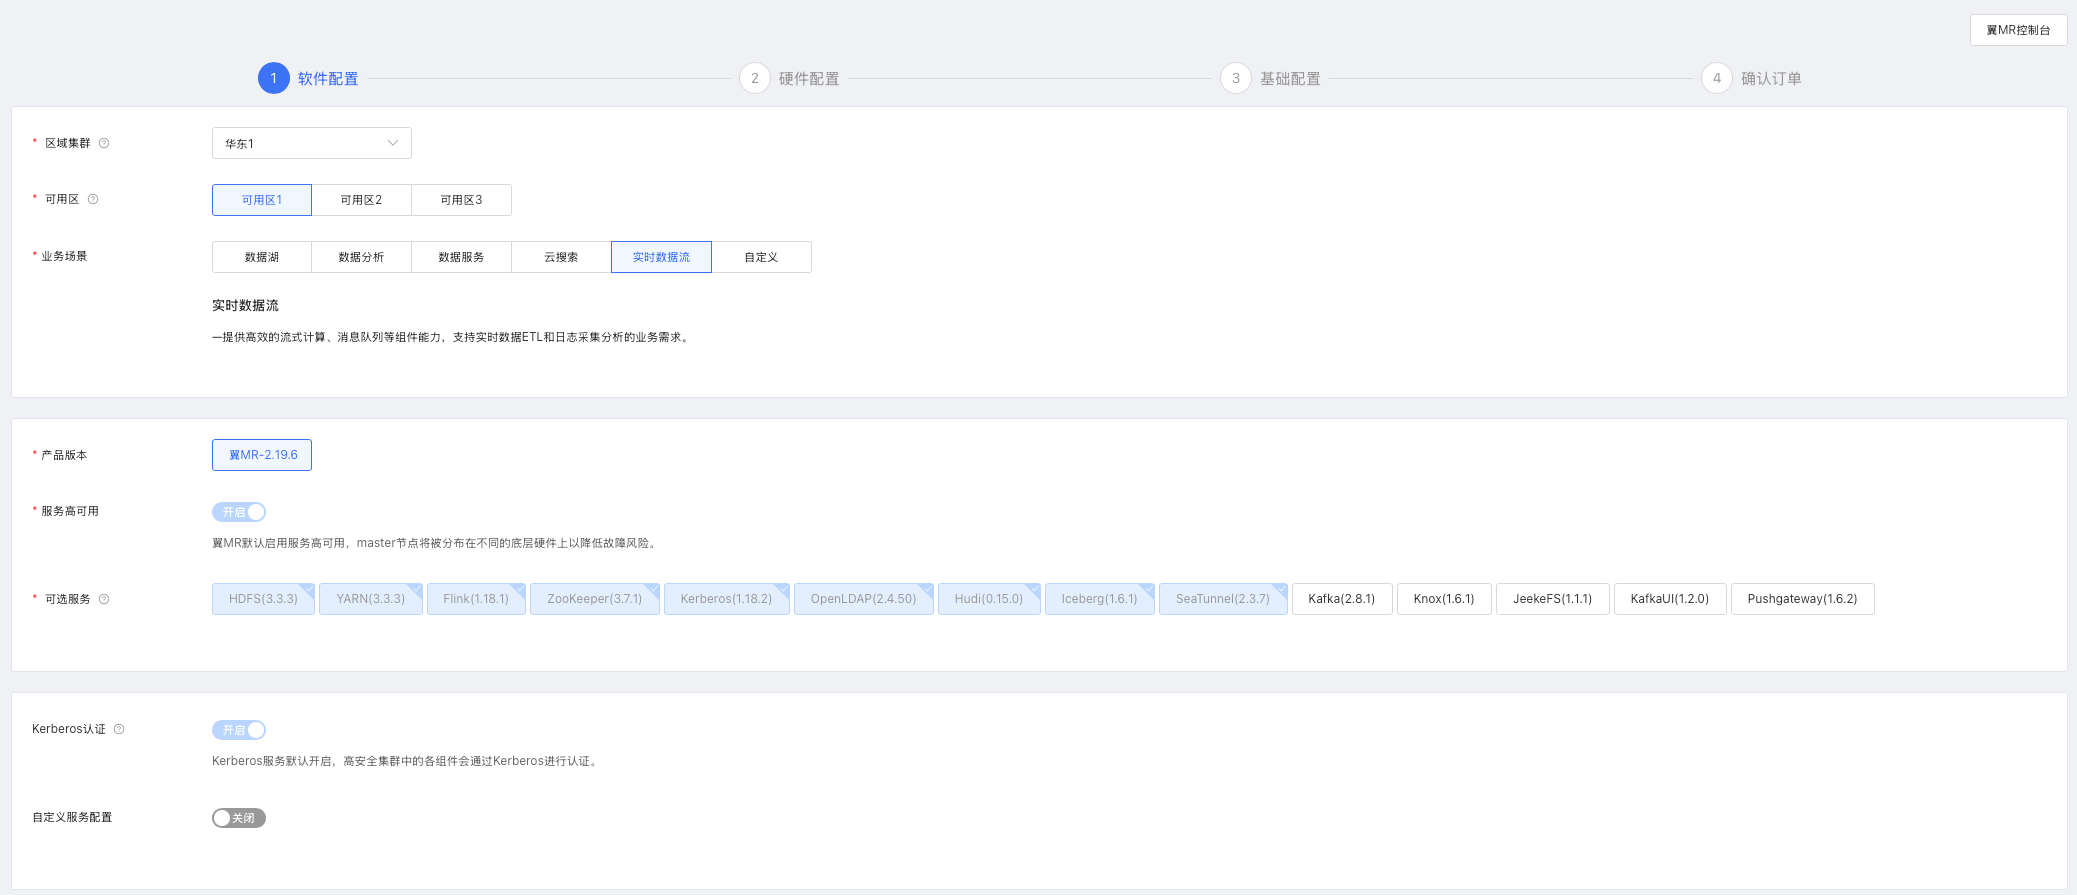Click help icon beside 可用区 label

(93, 199)
